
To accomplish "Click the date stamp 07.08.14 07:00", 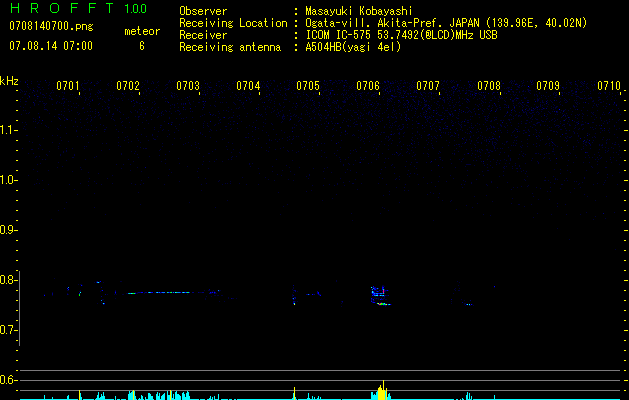I will click(51, 46).
